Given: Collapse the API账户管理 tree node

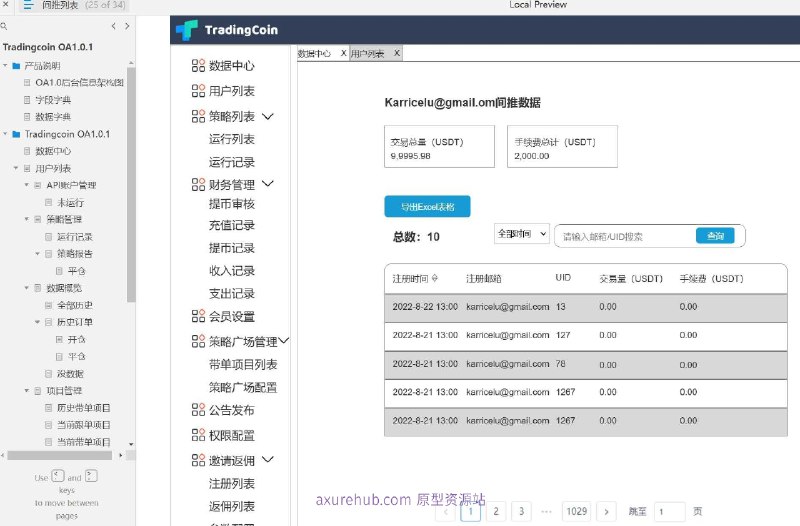Looking at the screenshot, I should coord(27,185).
